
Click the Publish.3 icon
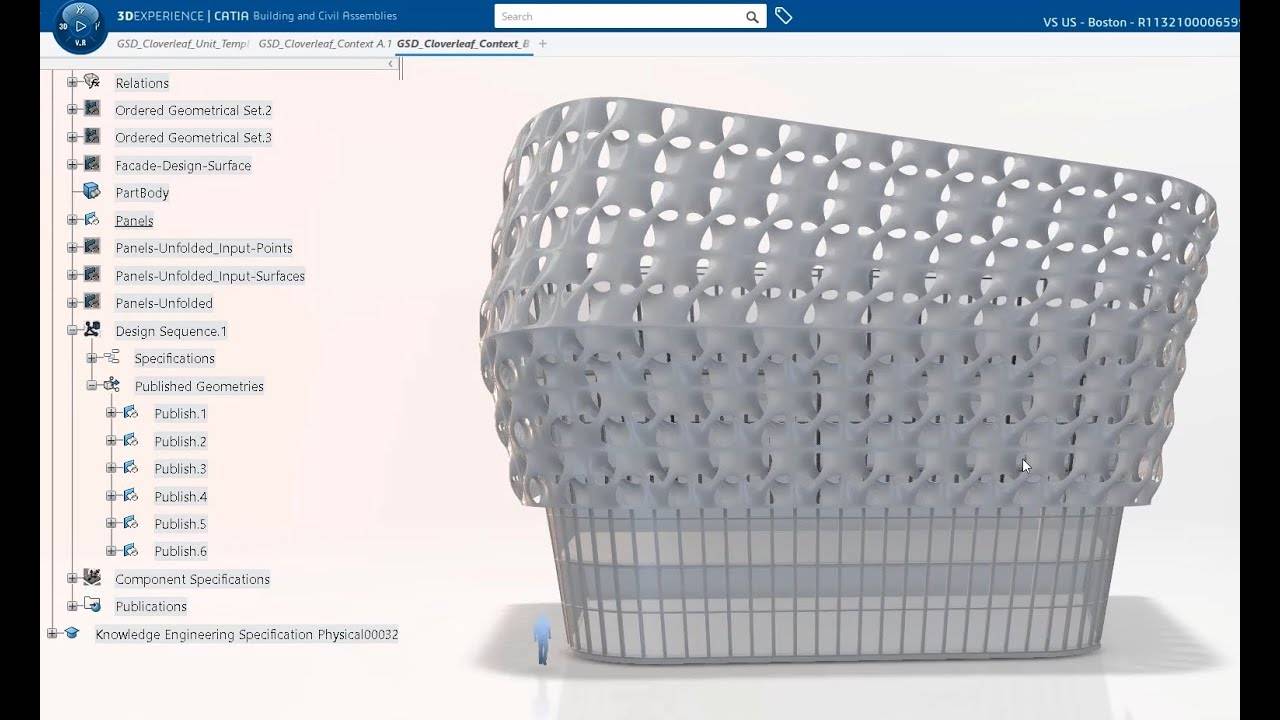[x=131, y=467]
